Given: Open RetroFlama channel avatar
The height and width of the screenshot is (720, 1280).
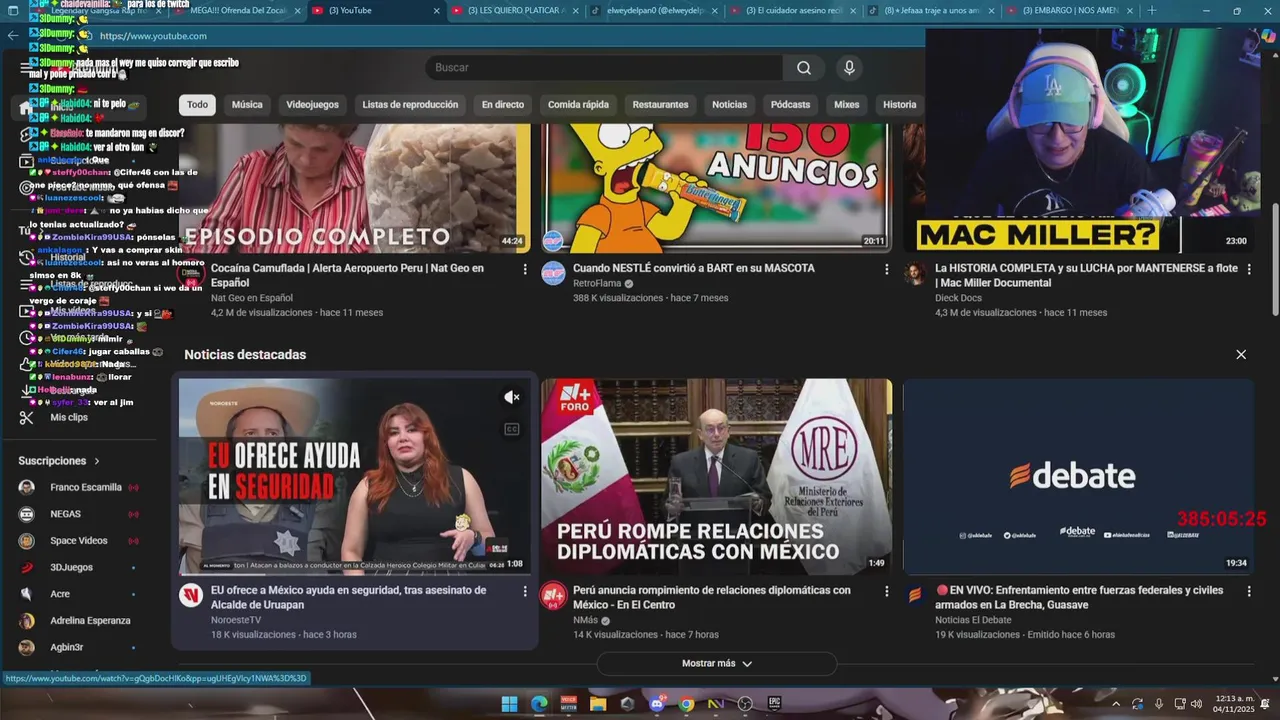Looking at the screenshot, I should coord(553,273).
